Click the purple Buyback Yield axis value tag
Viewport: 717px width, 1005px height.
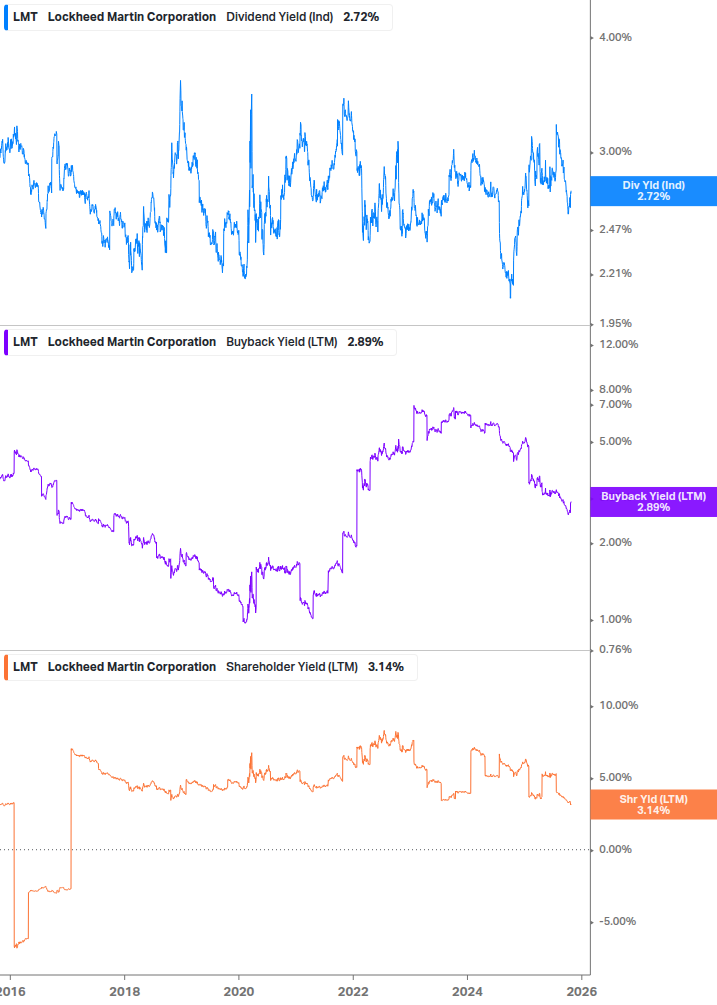[653, 502]
